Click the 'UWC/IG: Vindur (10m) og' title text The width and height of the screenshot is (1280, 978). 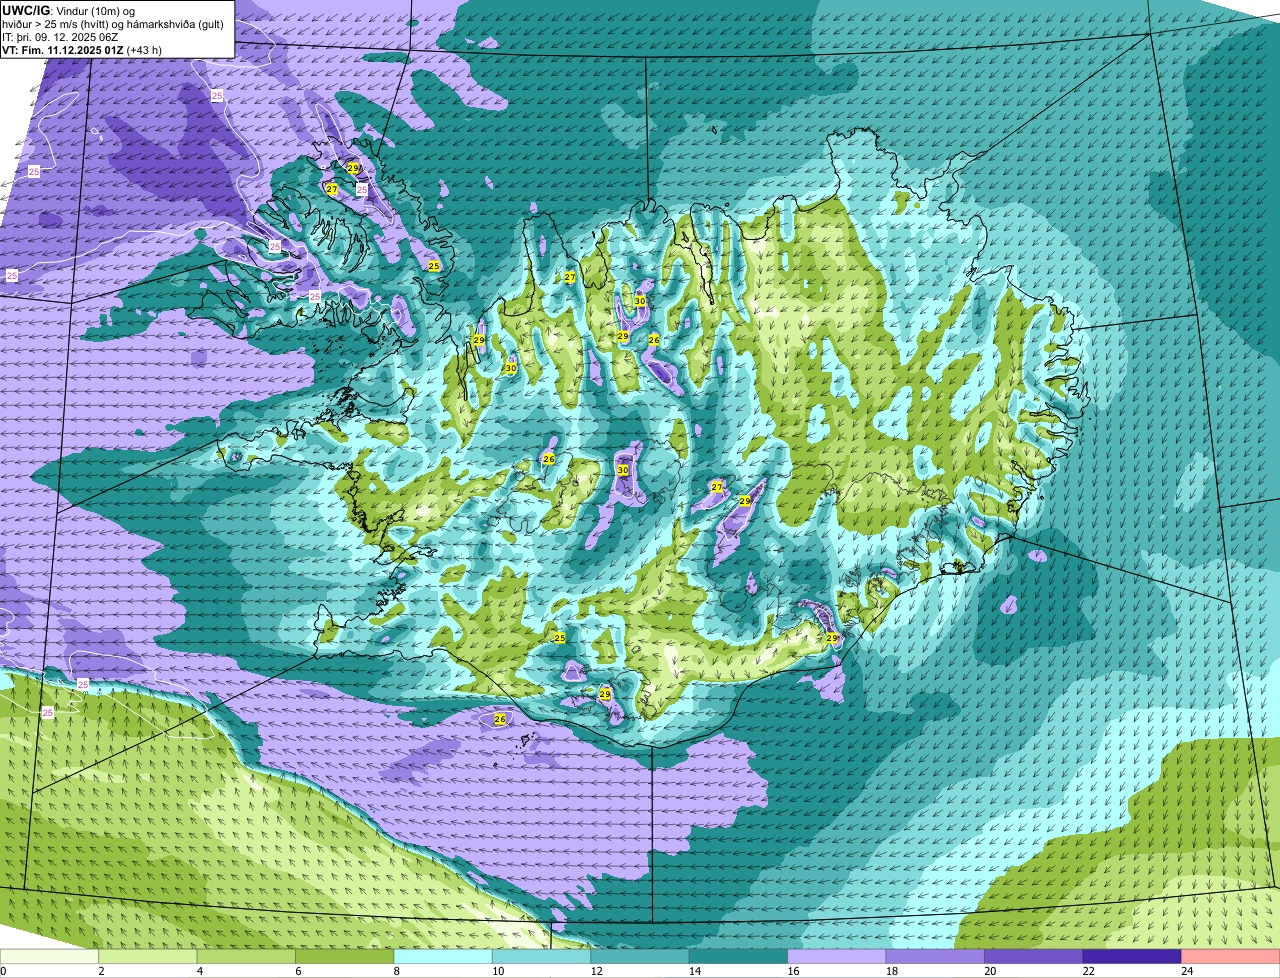[69, 11]
